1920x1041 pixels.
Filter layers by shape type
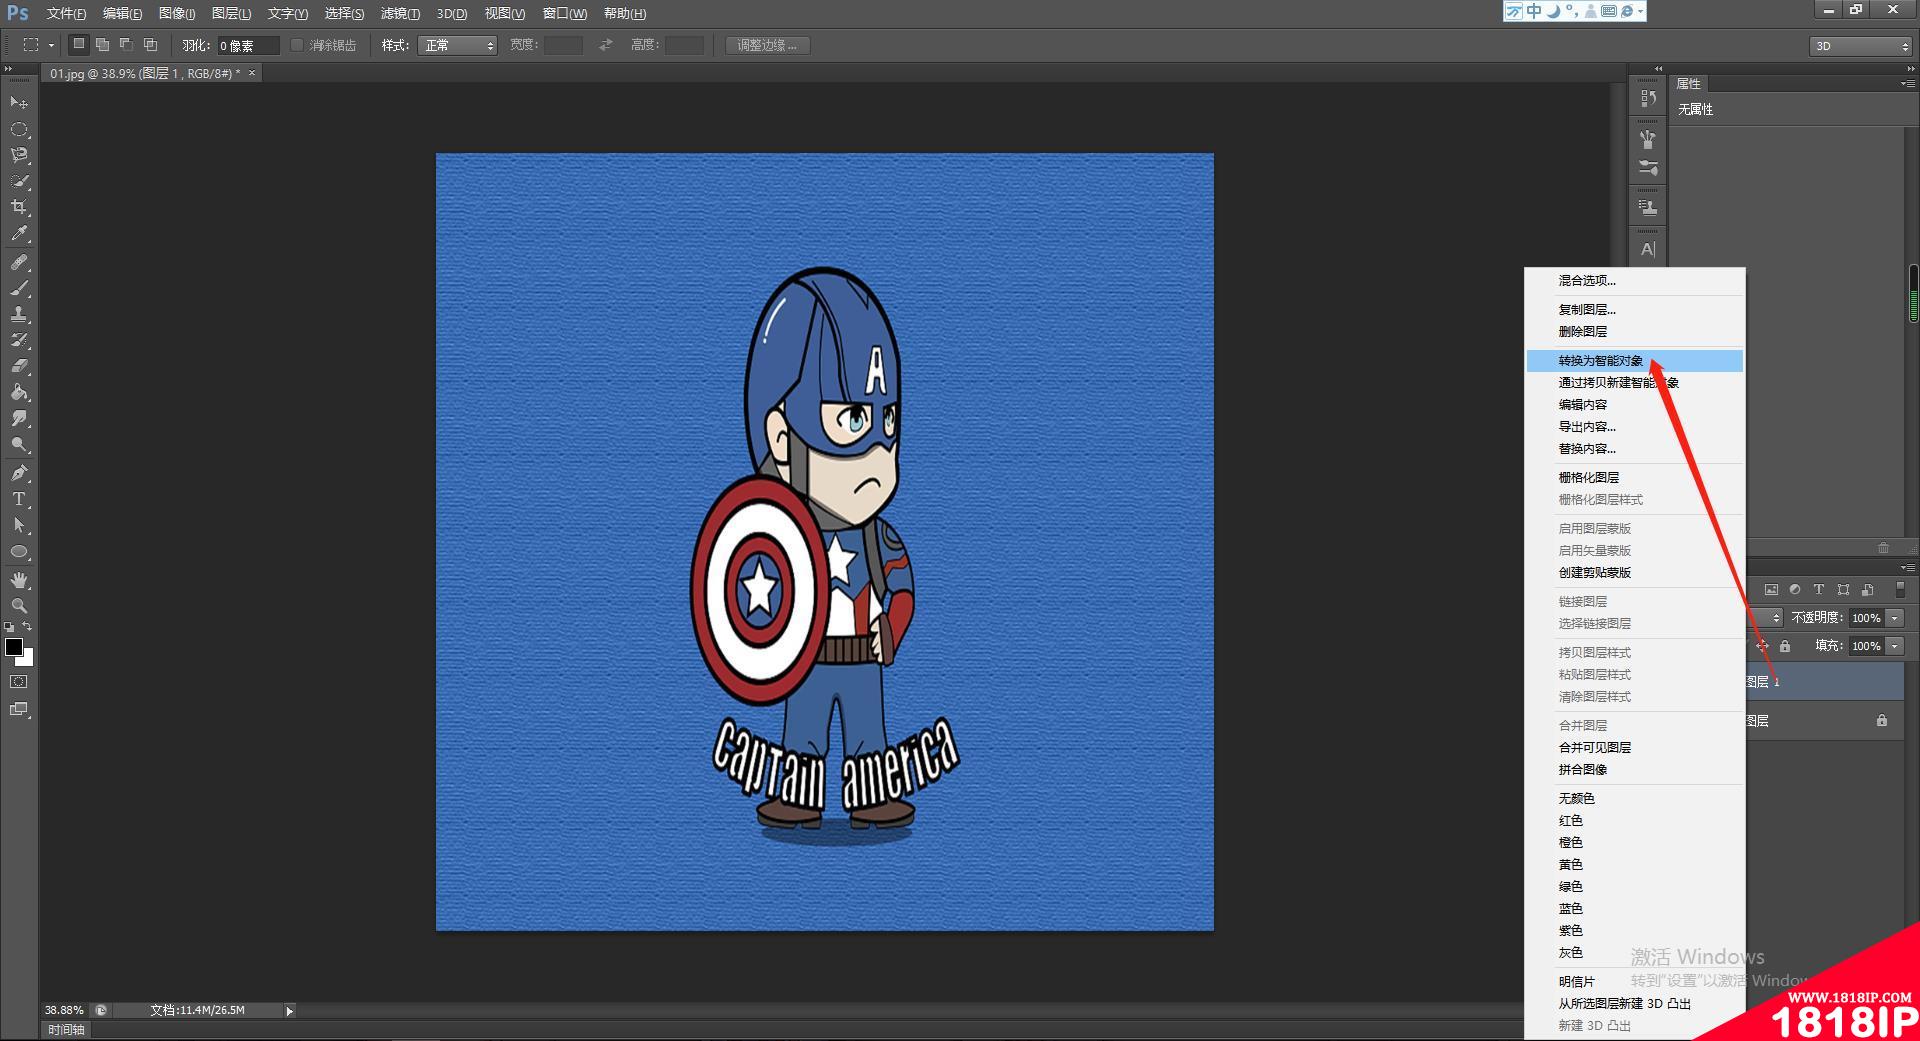1843,590
